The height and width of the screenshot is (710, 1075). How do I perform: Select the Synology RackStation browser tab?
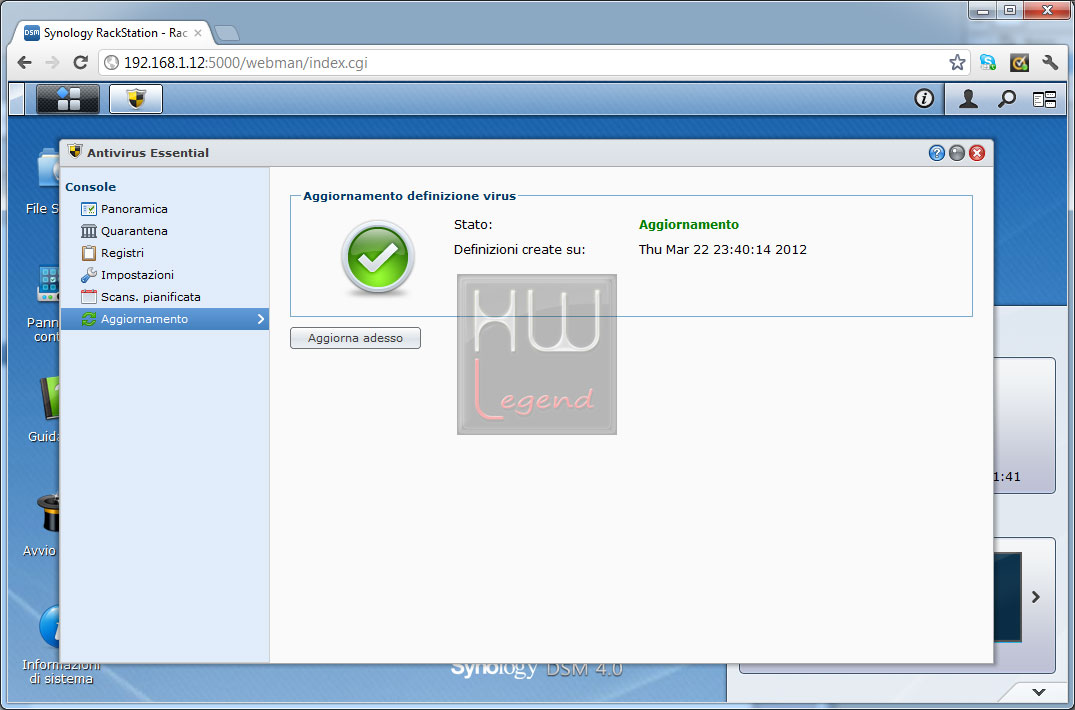114,33
